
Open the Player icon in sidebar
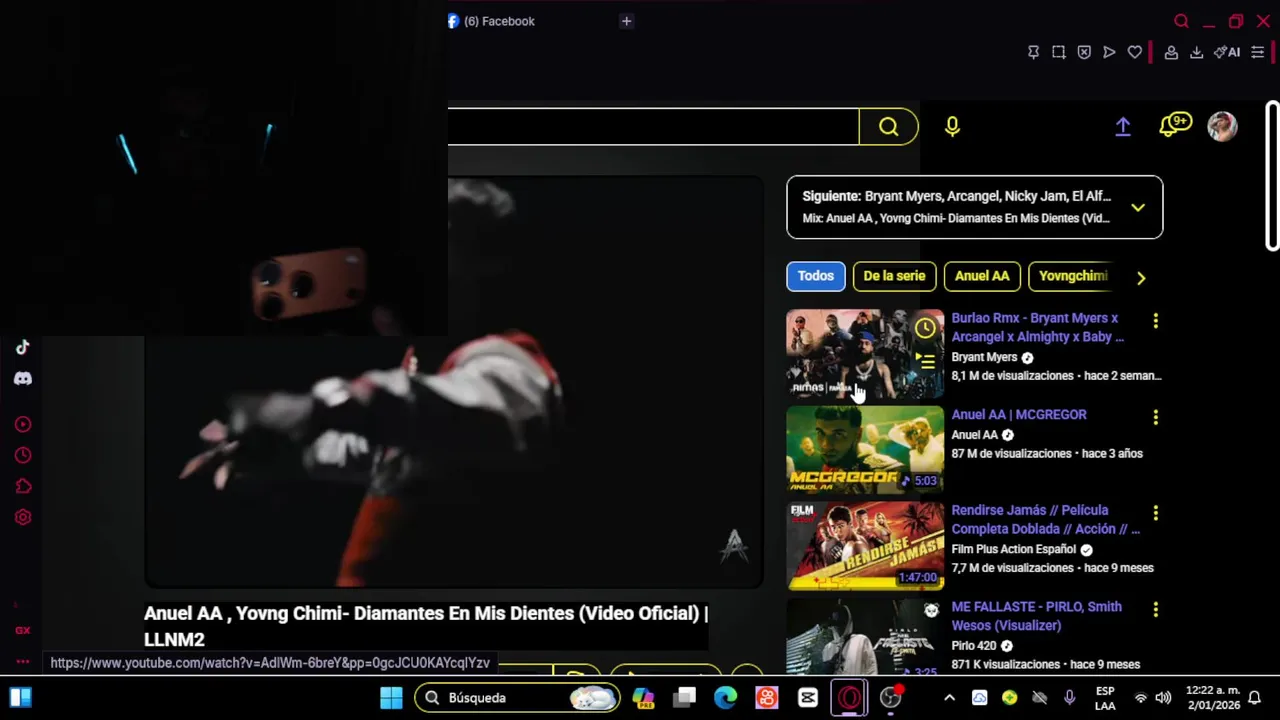23,424
